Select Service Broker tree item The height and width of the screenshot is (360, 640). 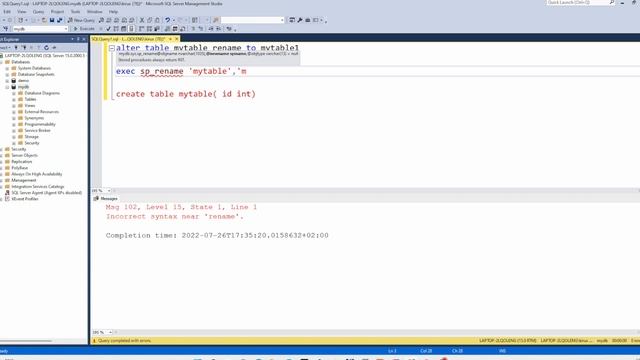point(38,131)
